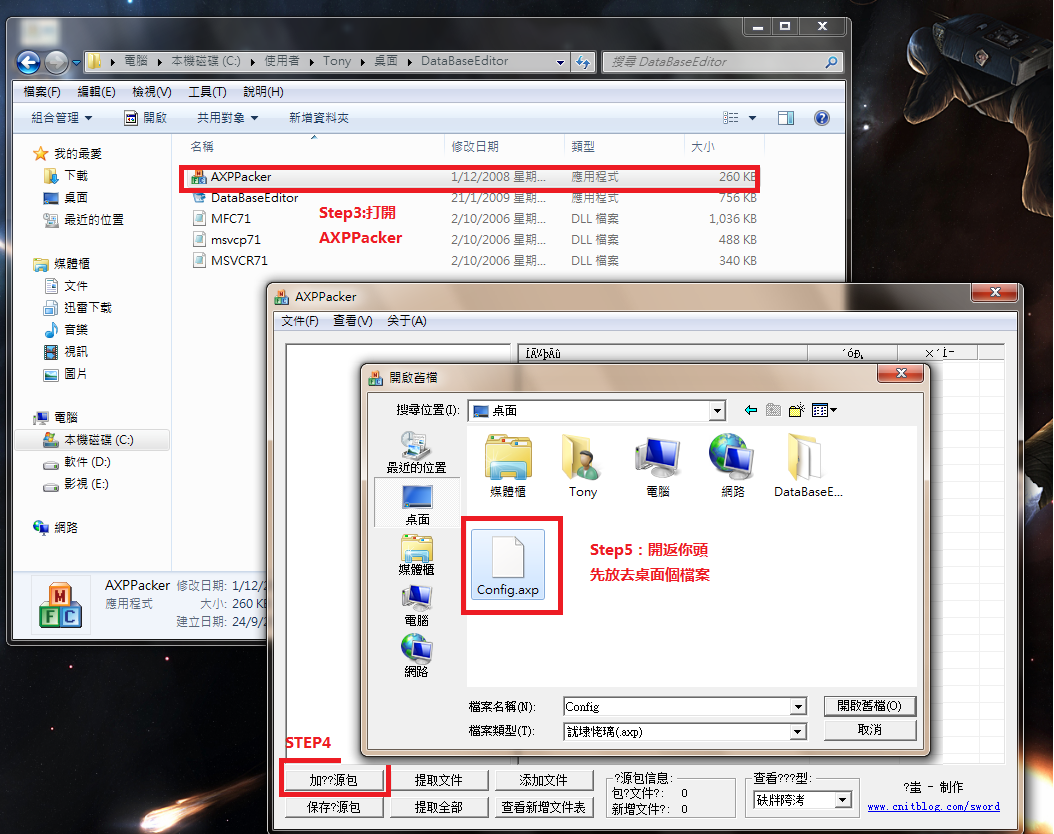The width and height of the screenshot is (1054, 834).
Task: Open view menu icon in open-file dialog
Action: pyautogui.click(x=823, y=410)
